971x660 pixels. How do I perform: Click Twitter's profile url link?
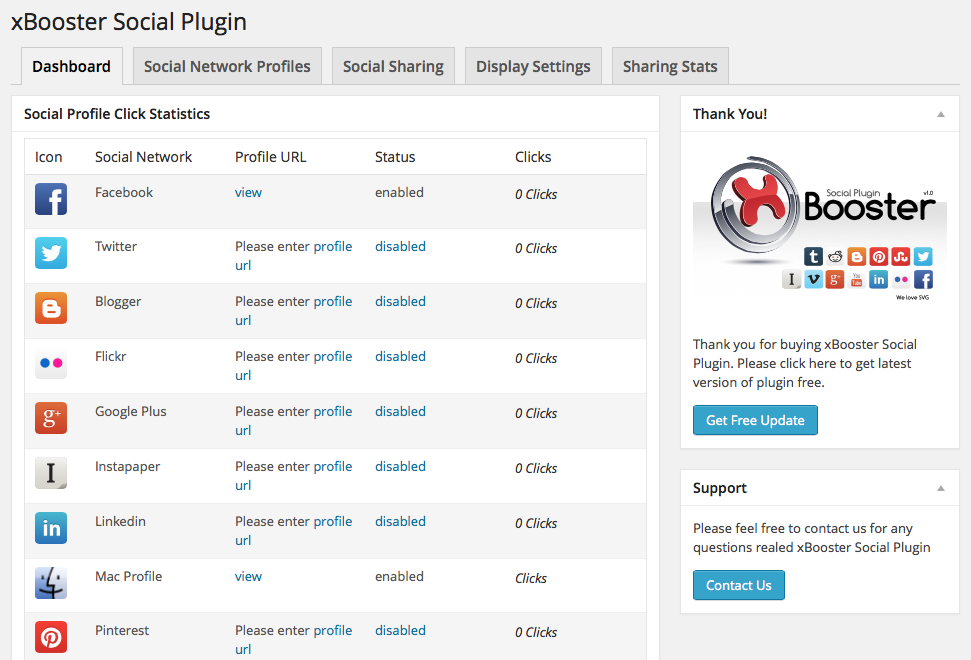coord(333,246)
